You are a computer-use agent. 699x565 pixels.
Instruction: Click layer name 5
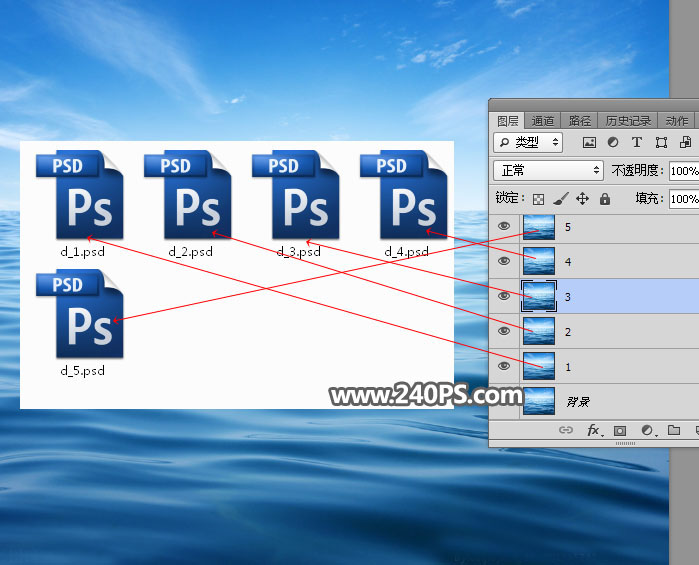(567, 227)
